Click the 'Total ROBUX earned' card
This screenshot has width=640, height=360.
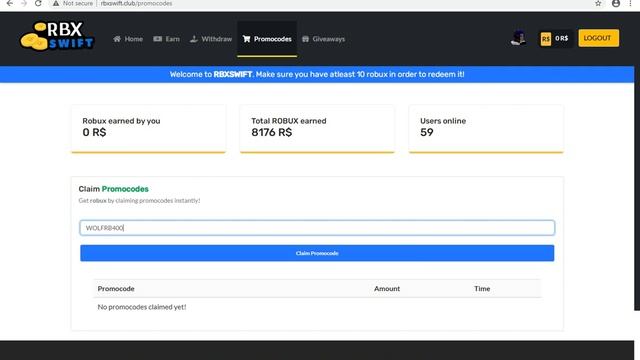point(317,129)
